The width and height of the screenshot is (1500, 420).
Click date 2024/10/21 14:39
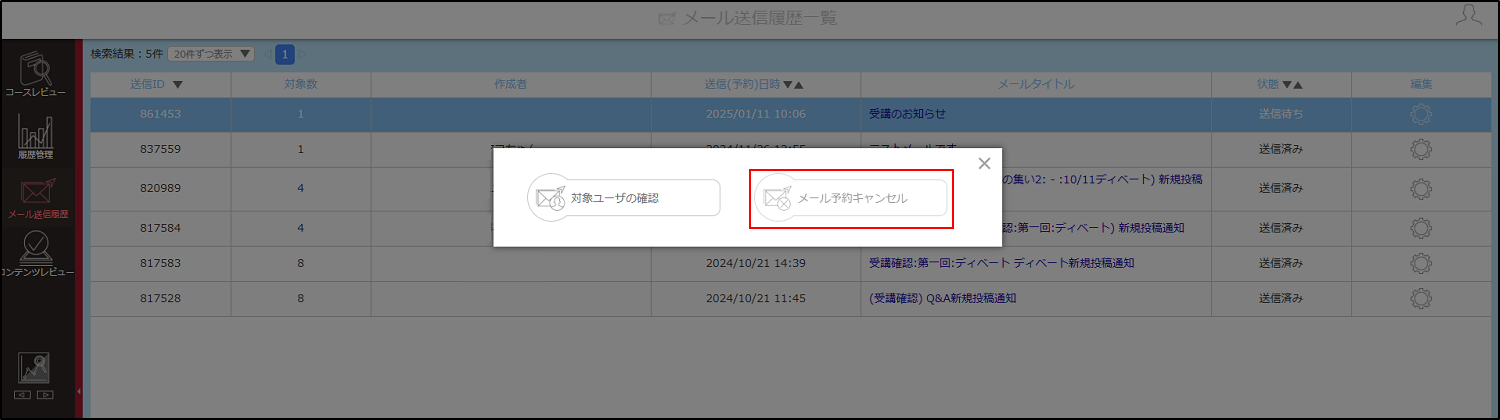(756, 263)
